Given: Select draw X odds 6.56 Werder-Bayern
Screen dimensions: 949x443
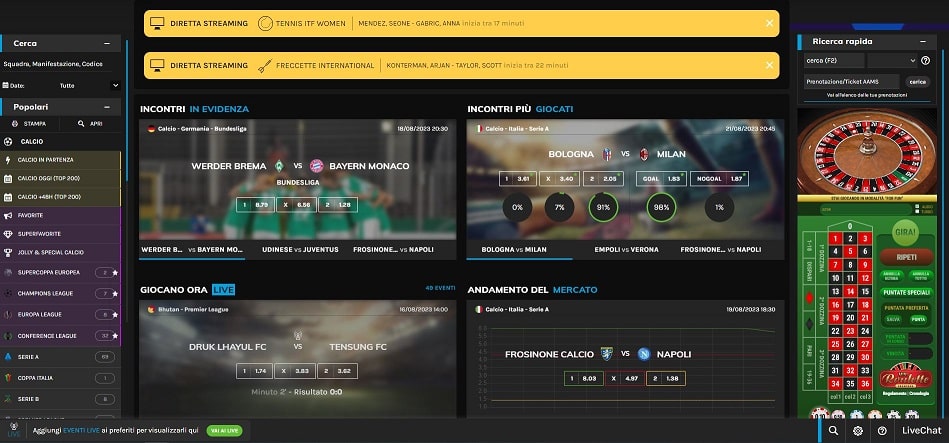Looking at the screenshot, I should tap(297, 205).
